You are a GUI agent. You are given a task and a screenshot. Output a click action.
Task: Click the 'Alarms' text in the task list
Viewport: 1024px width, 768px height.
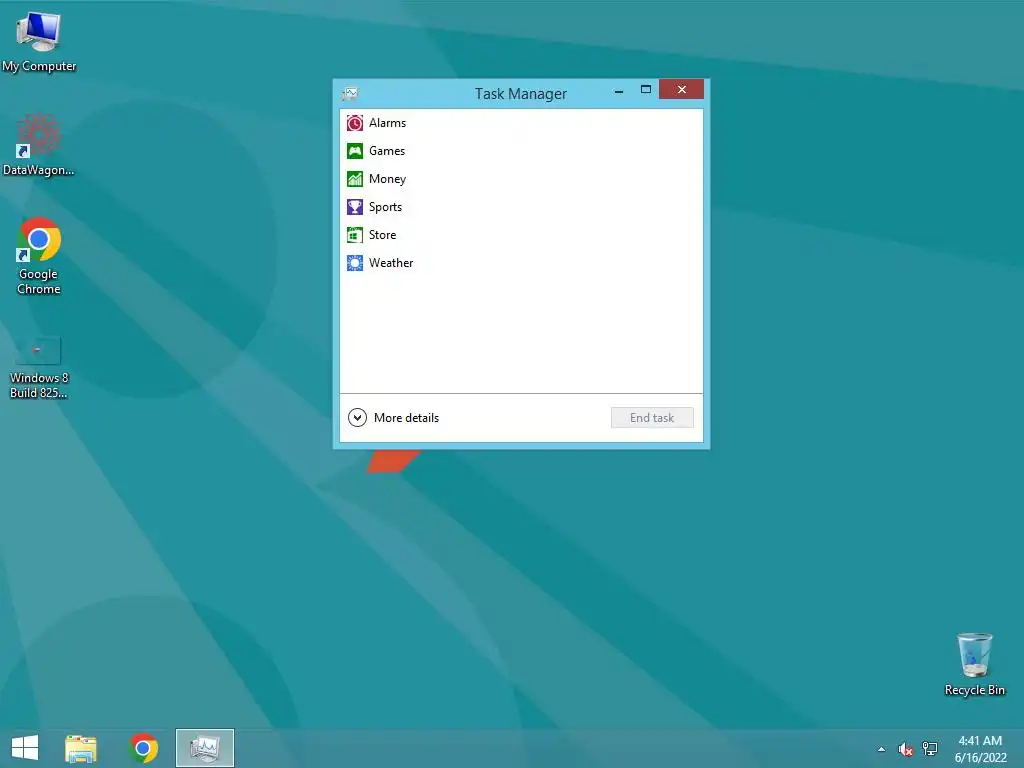click(x=387, y=123)
